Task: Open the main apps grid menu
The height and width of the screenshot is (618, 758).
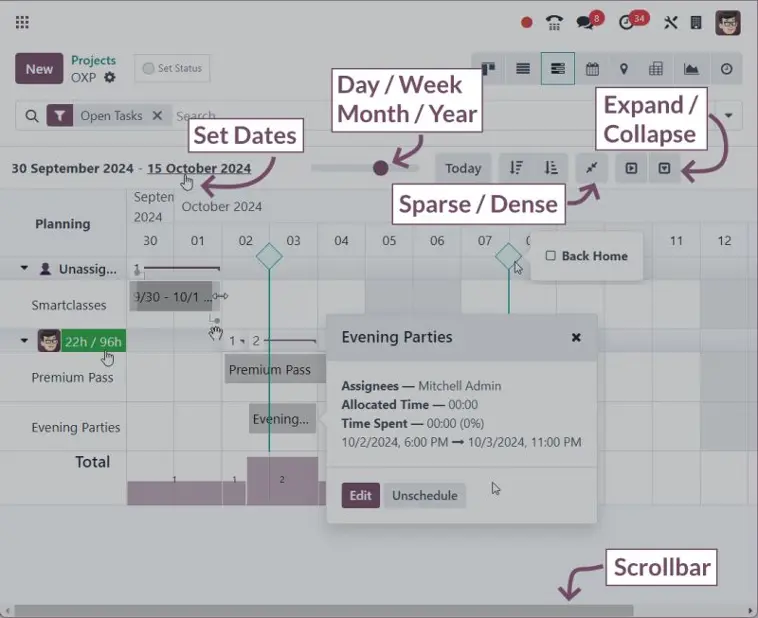Action: 22,22
